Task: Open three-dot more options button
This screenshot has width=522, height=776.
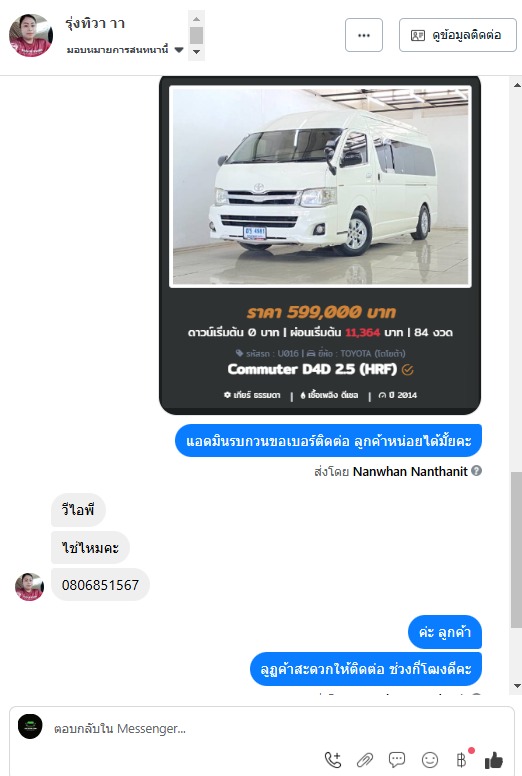Action: [x=364, y=35]
